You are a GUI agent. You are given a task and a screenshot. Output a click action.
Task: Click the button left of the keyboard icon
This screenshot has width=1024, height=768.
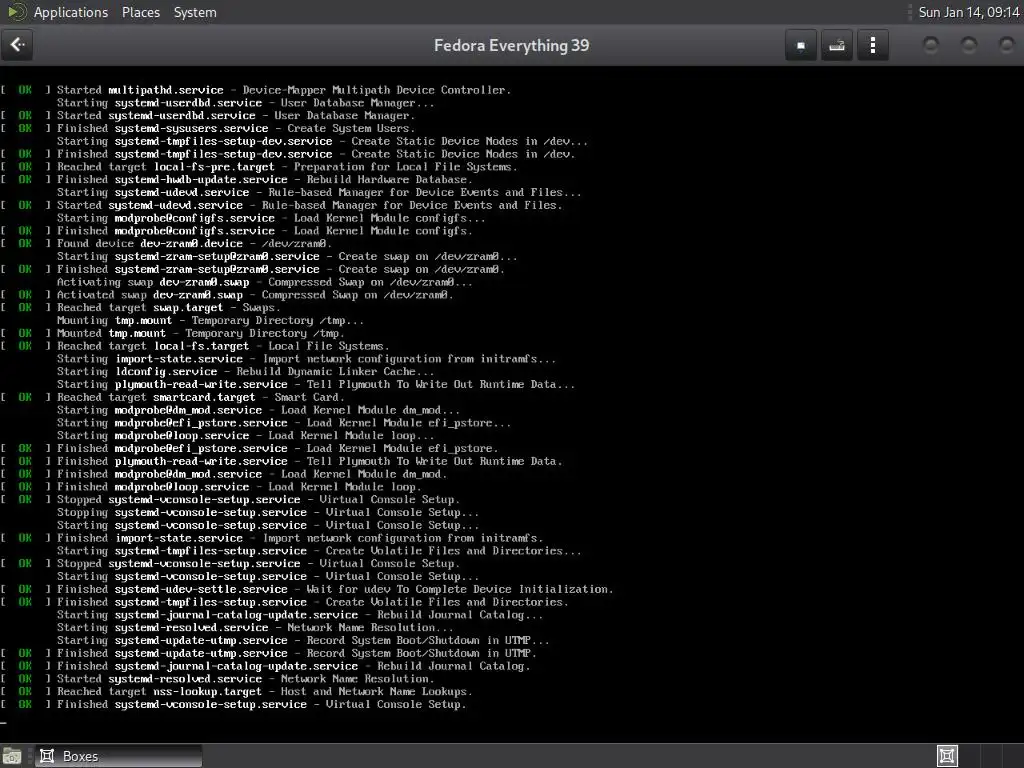801,45
